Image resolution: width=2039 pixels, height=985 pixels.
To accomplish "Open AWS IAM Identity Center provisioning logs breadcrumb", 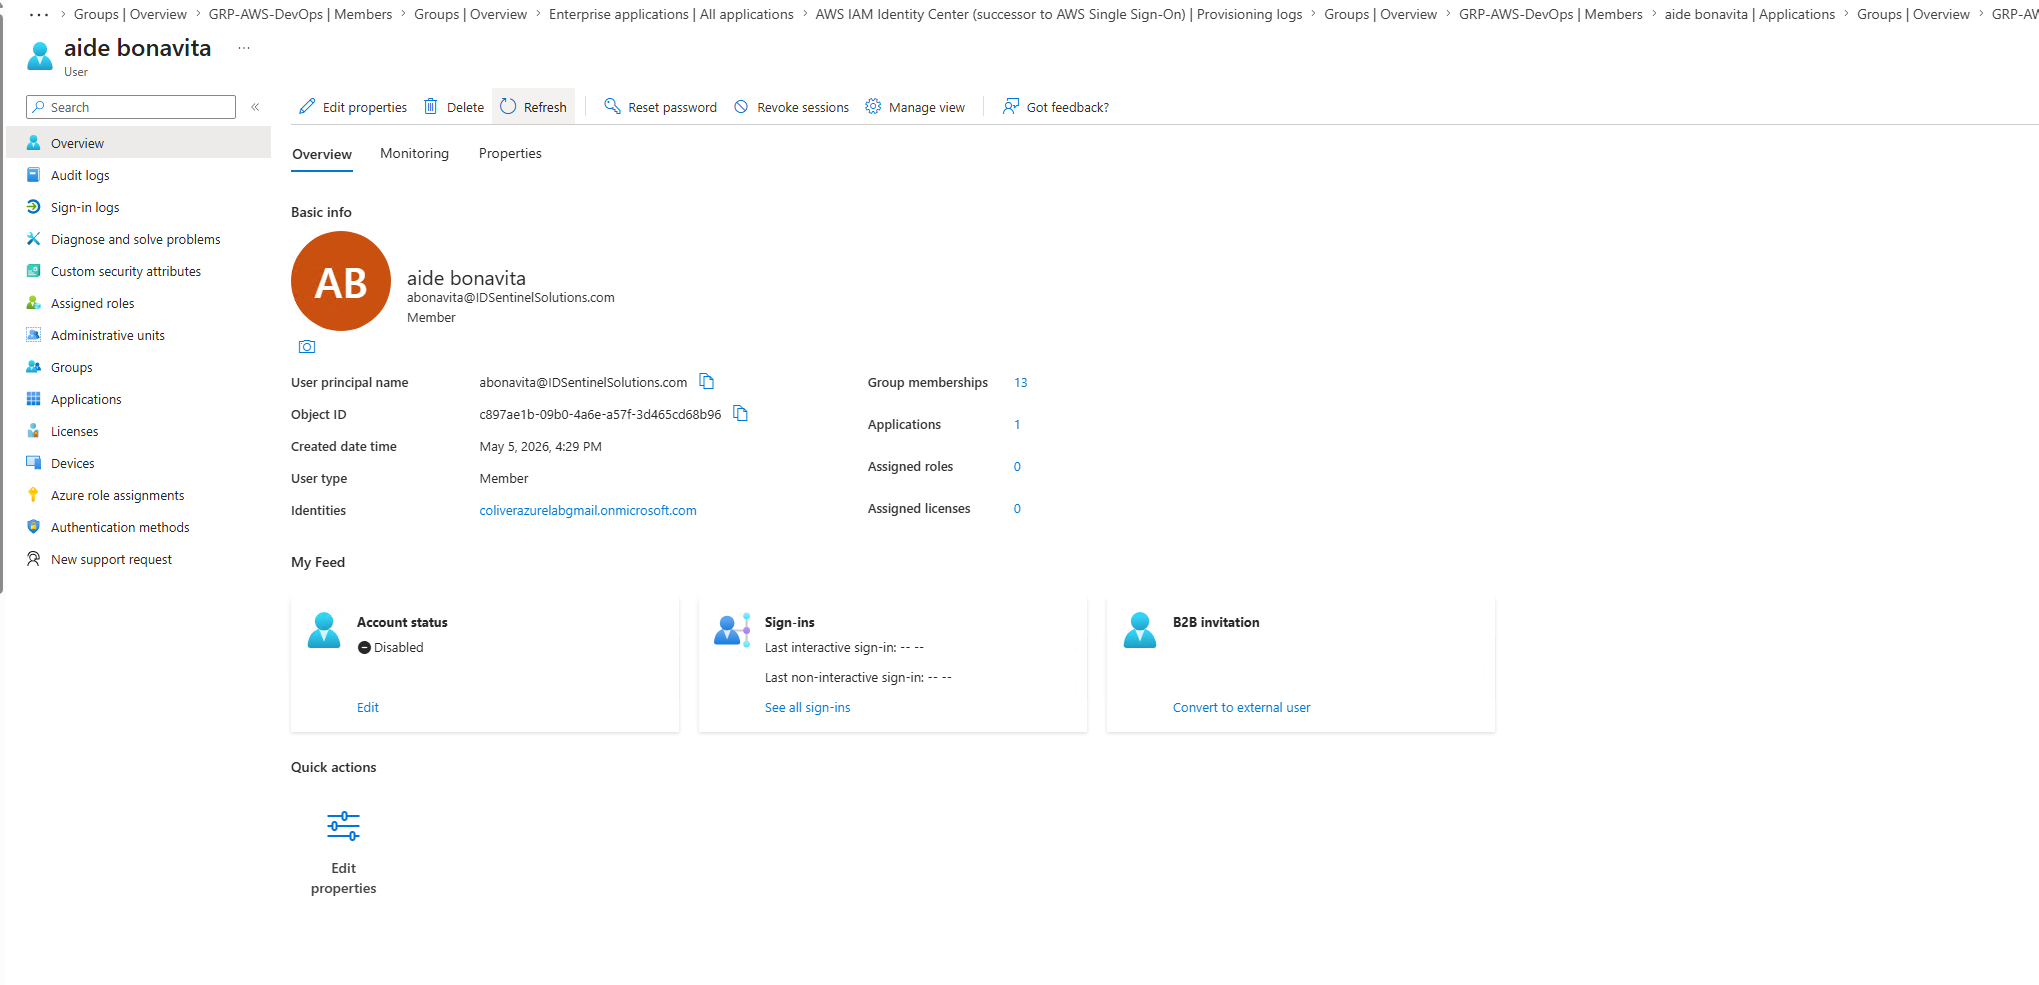I will click(1059, 14).
